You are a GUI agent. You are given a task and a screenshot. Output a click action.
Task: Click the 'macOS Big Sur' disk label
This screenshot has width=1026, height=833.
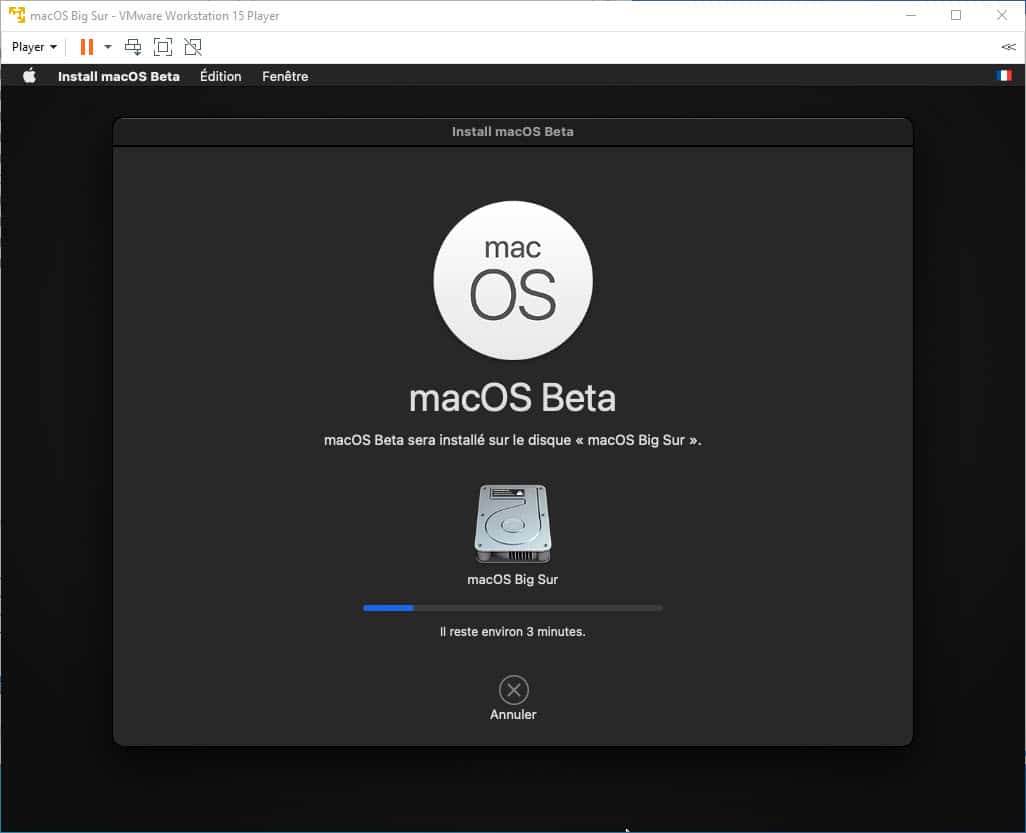pyautogui.click(x=513, y=580)
